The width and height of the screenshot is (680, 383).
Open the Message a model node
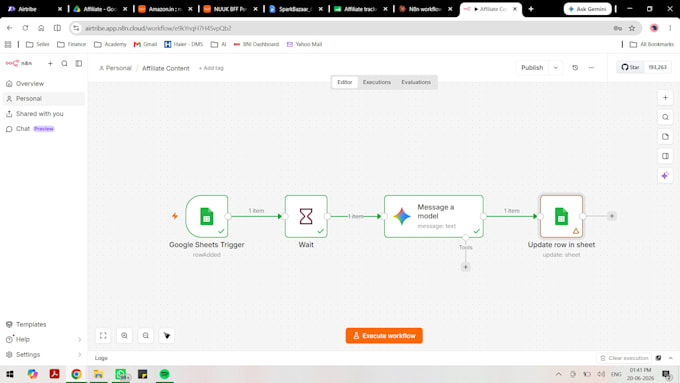434,216
